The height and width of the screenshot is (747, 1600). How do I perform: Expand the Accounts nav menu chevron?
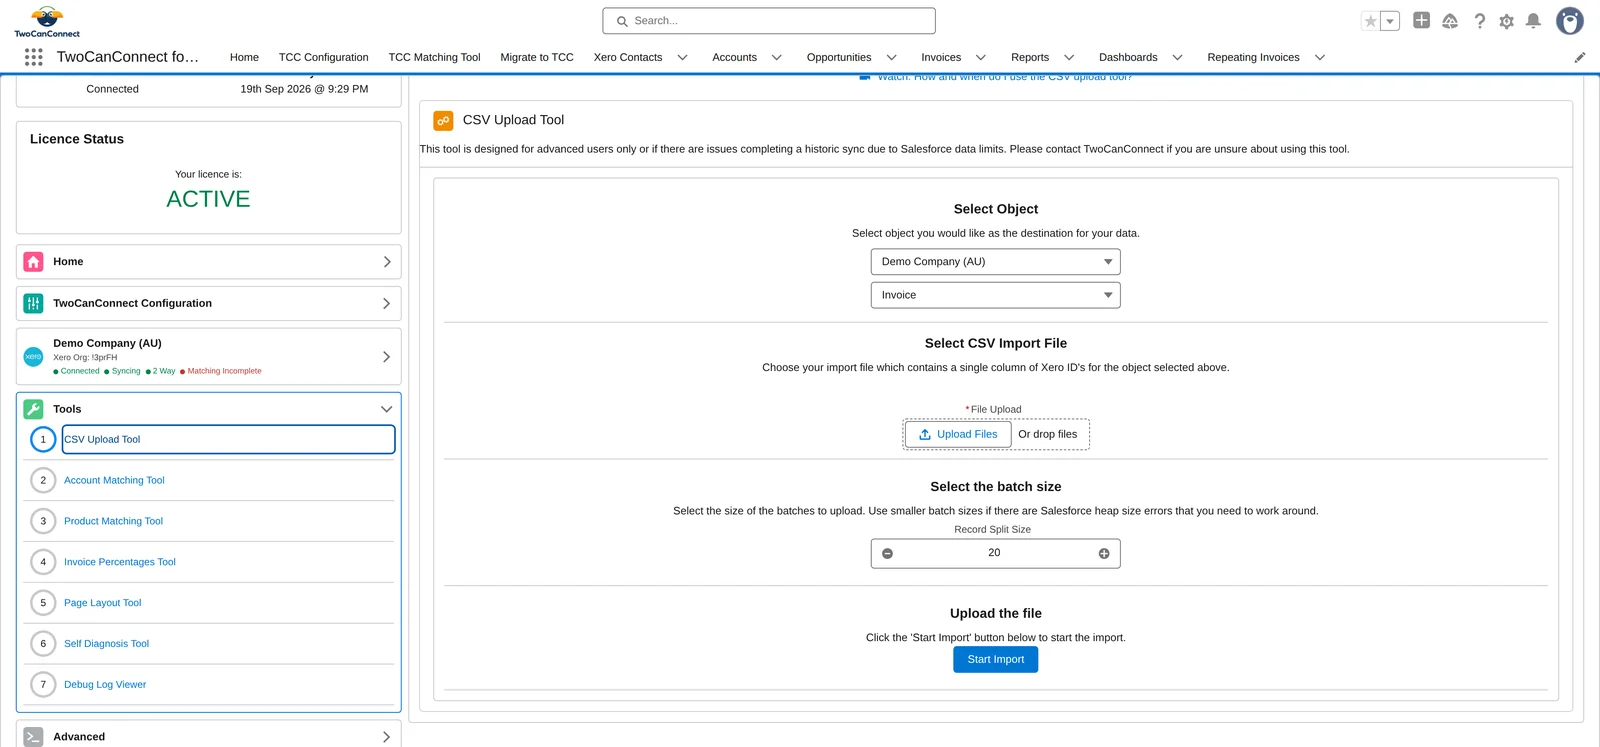(776, 57)
